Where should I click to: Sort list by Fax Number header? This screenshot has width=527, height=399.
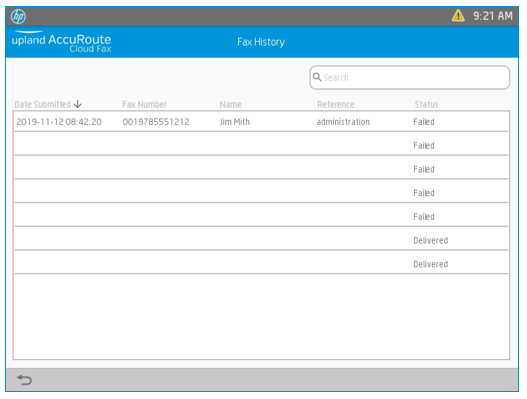[x=144, y=104]
